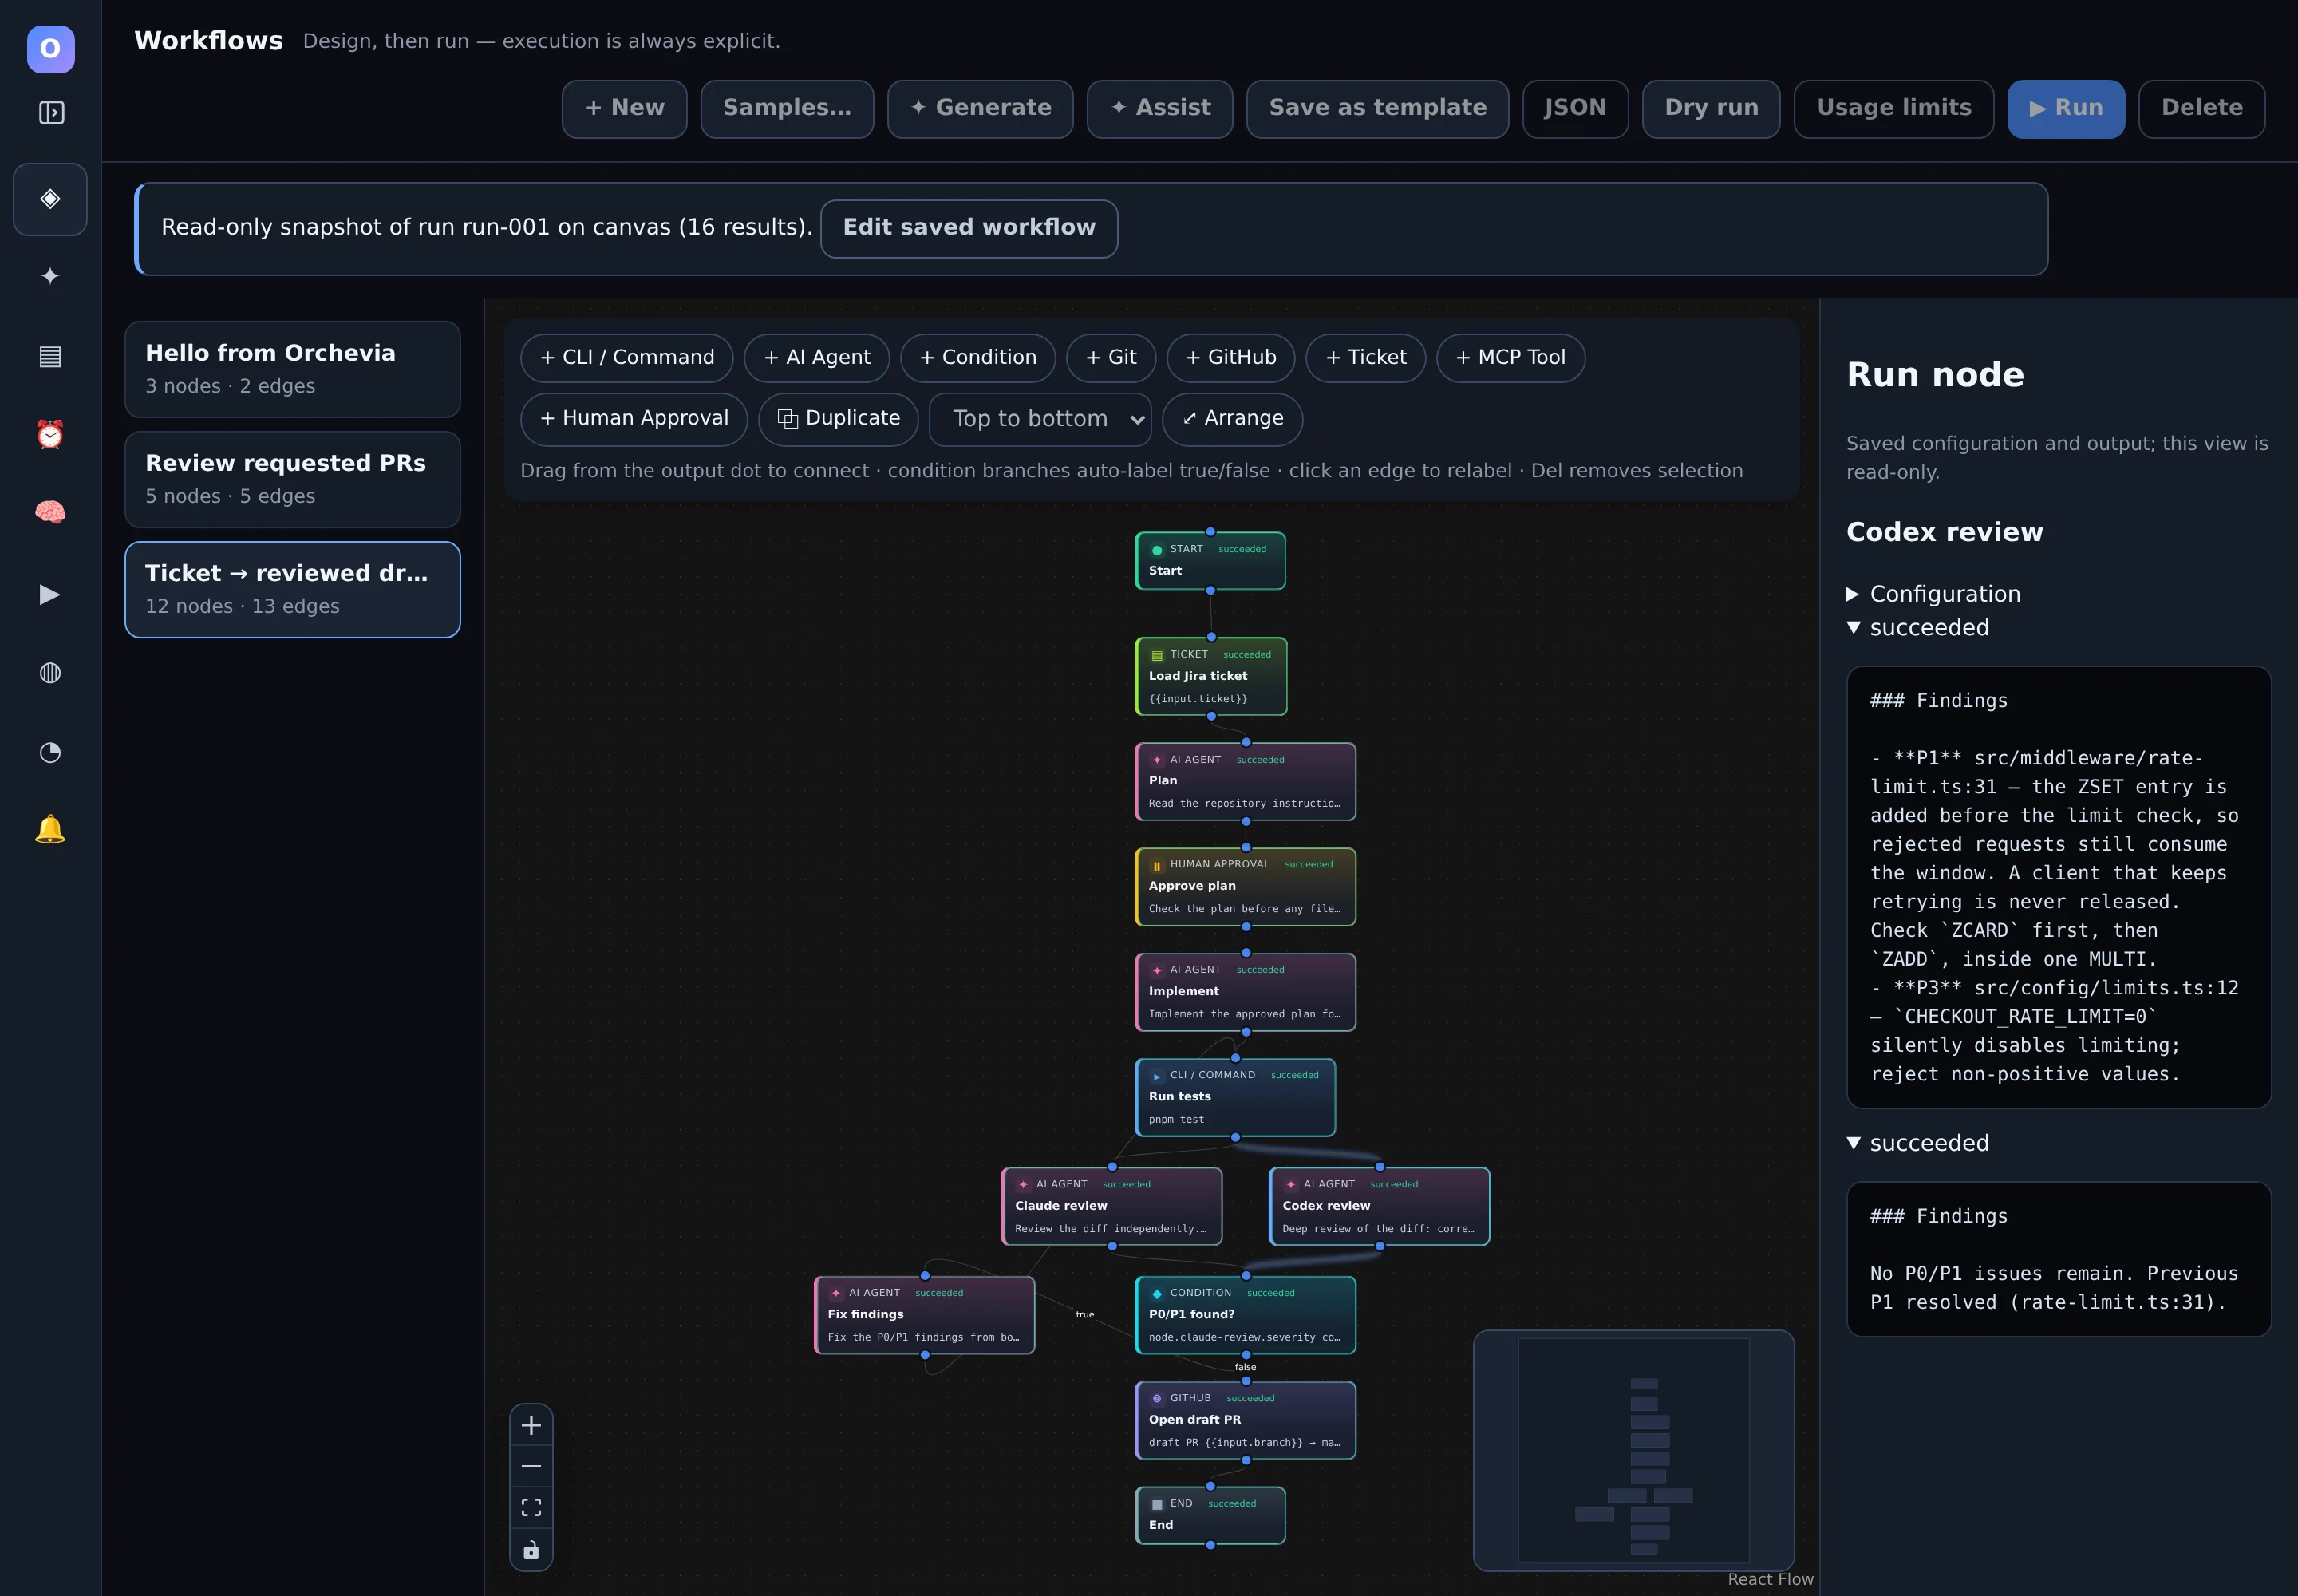Click the Duplicate button

point(838,418)
